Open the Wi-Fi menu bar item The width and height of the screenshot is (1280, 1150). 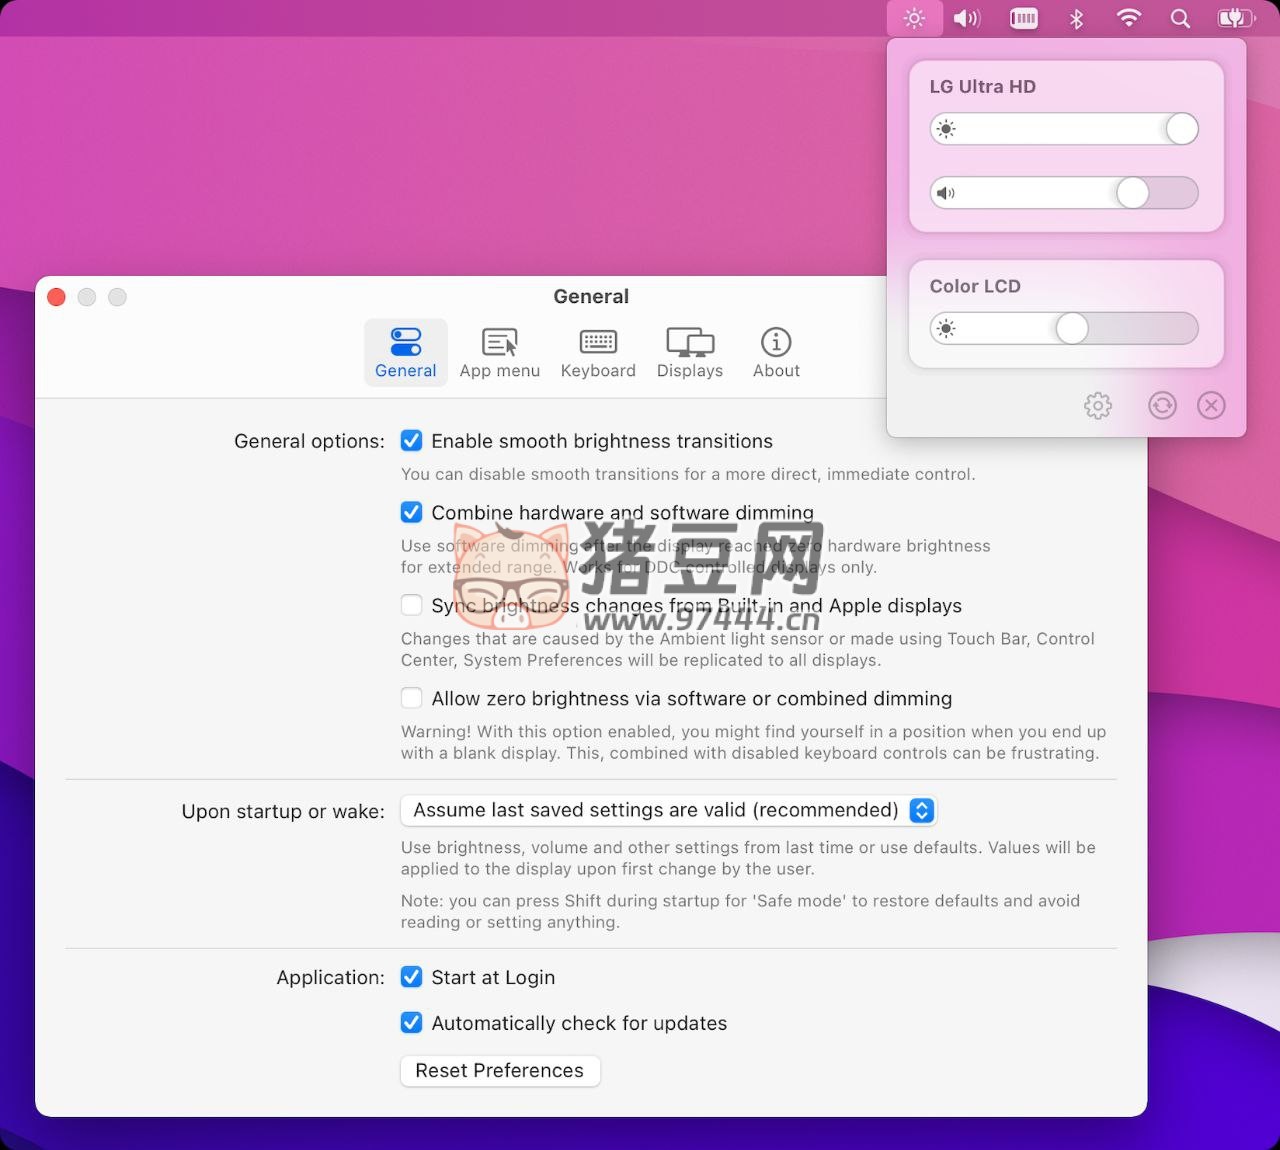click(x=1128, y=17)
